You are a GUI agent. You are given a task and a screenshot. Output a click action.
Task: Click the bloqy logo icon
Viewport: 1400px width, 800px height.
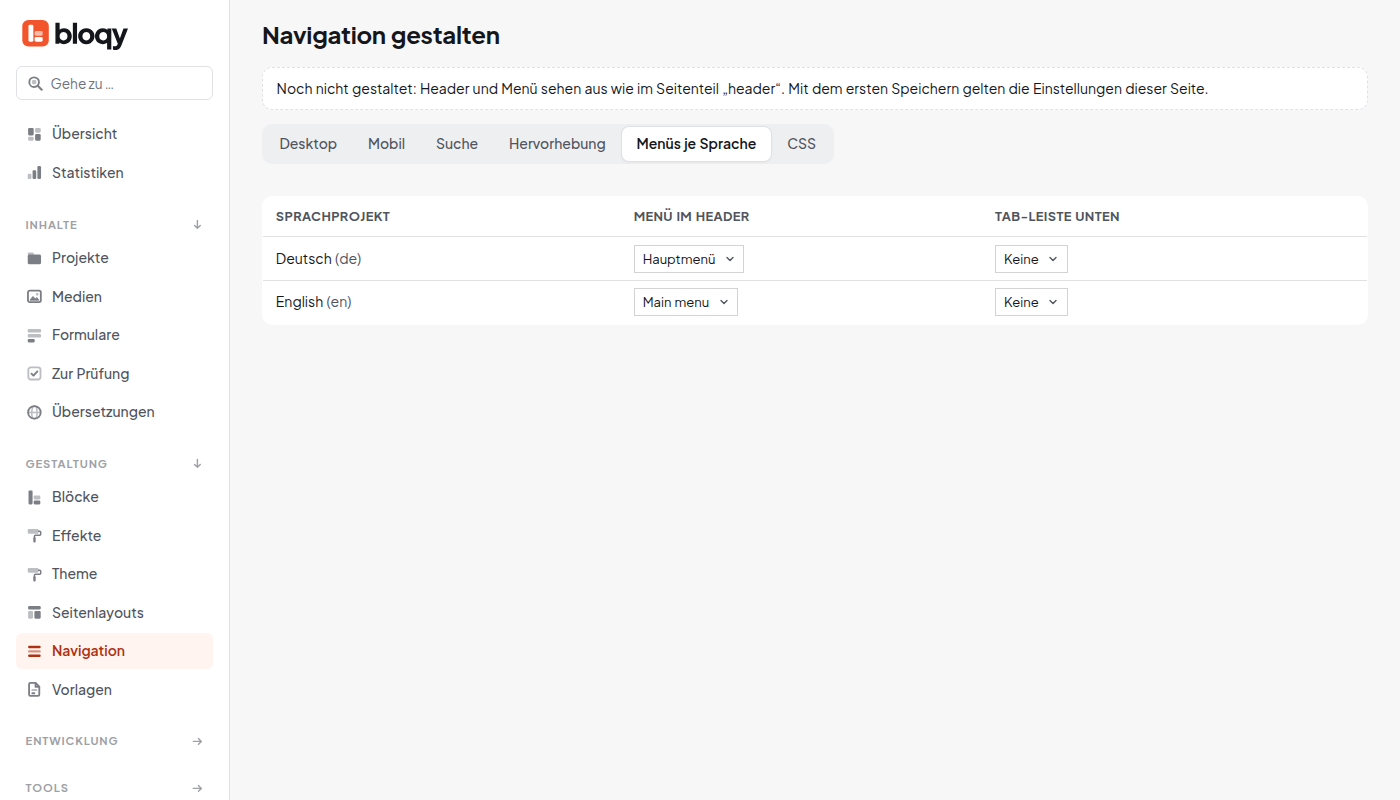point(35,34)
